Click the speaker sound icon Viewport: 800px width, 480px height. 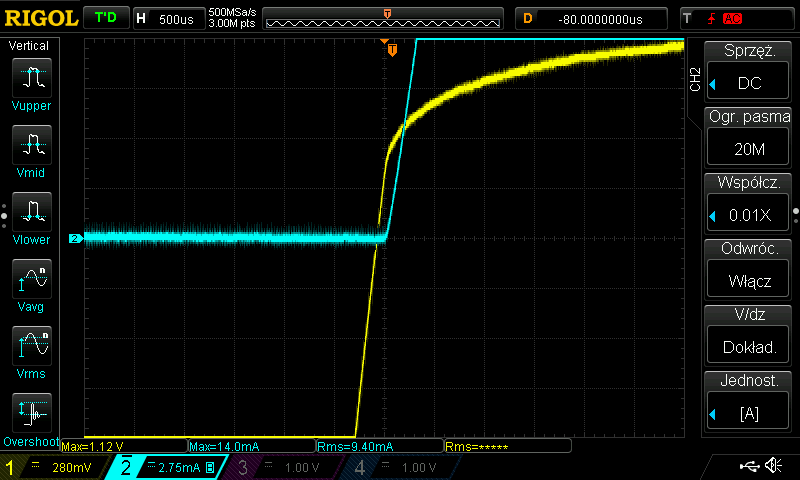coord(773,465)
